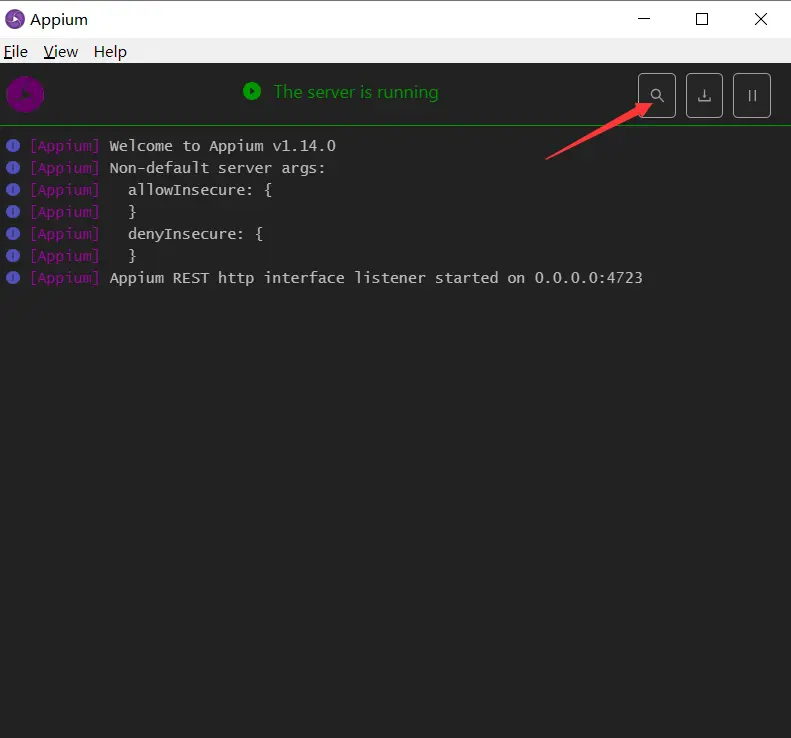Minimize the Appium window
791x738 pixels.
click(644, 19)
